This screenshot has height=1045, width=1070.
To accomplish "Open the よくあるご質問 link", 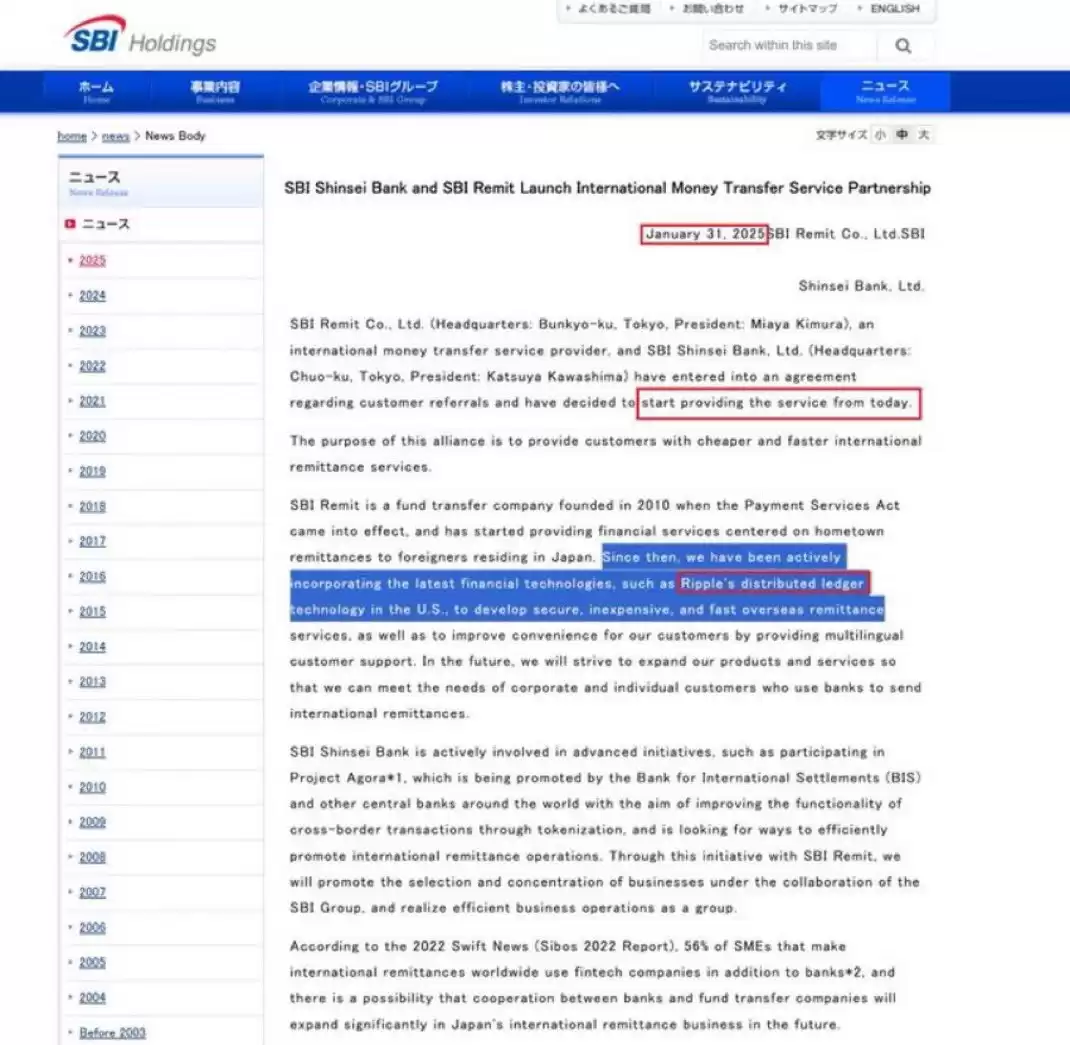I will 613,9.
